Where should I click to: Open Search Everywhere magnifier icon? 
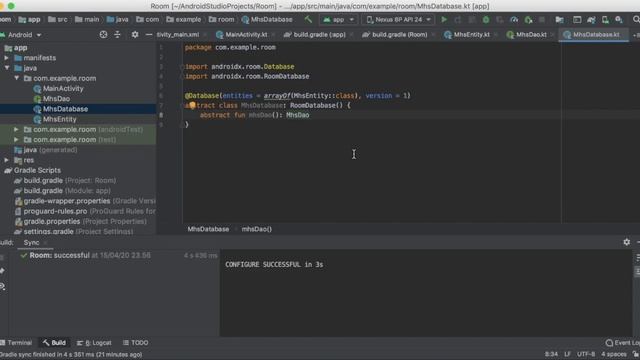tap(636, 19)
